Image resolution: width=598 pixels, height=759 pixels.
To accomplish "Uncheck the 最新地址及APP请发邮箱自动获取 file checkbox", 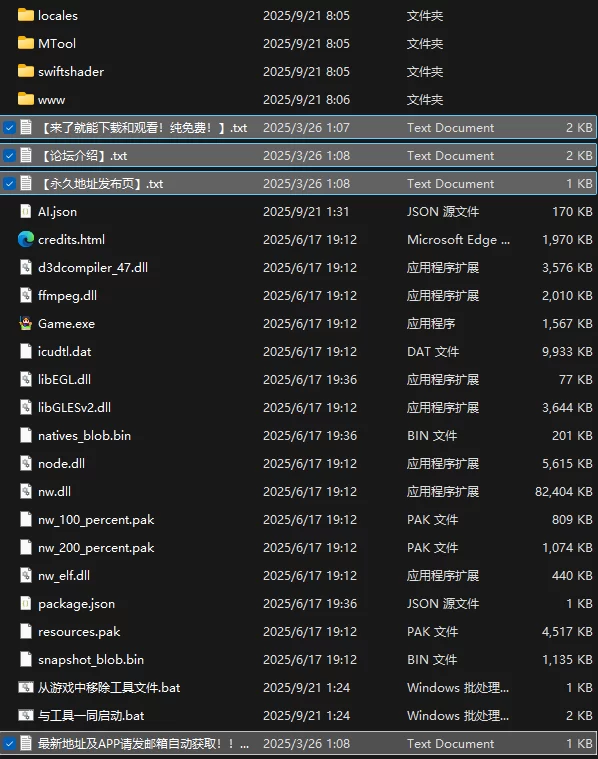I will [9, 744].
